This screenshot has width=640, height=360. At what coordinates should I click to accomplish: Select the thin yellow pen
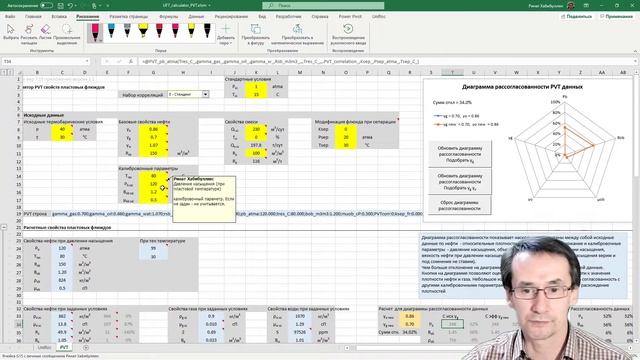click(x=191, y=32)
